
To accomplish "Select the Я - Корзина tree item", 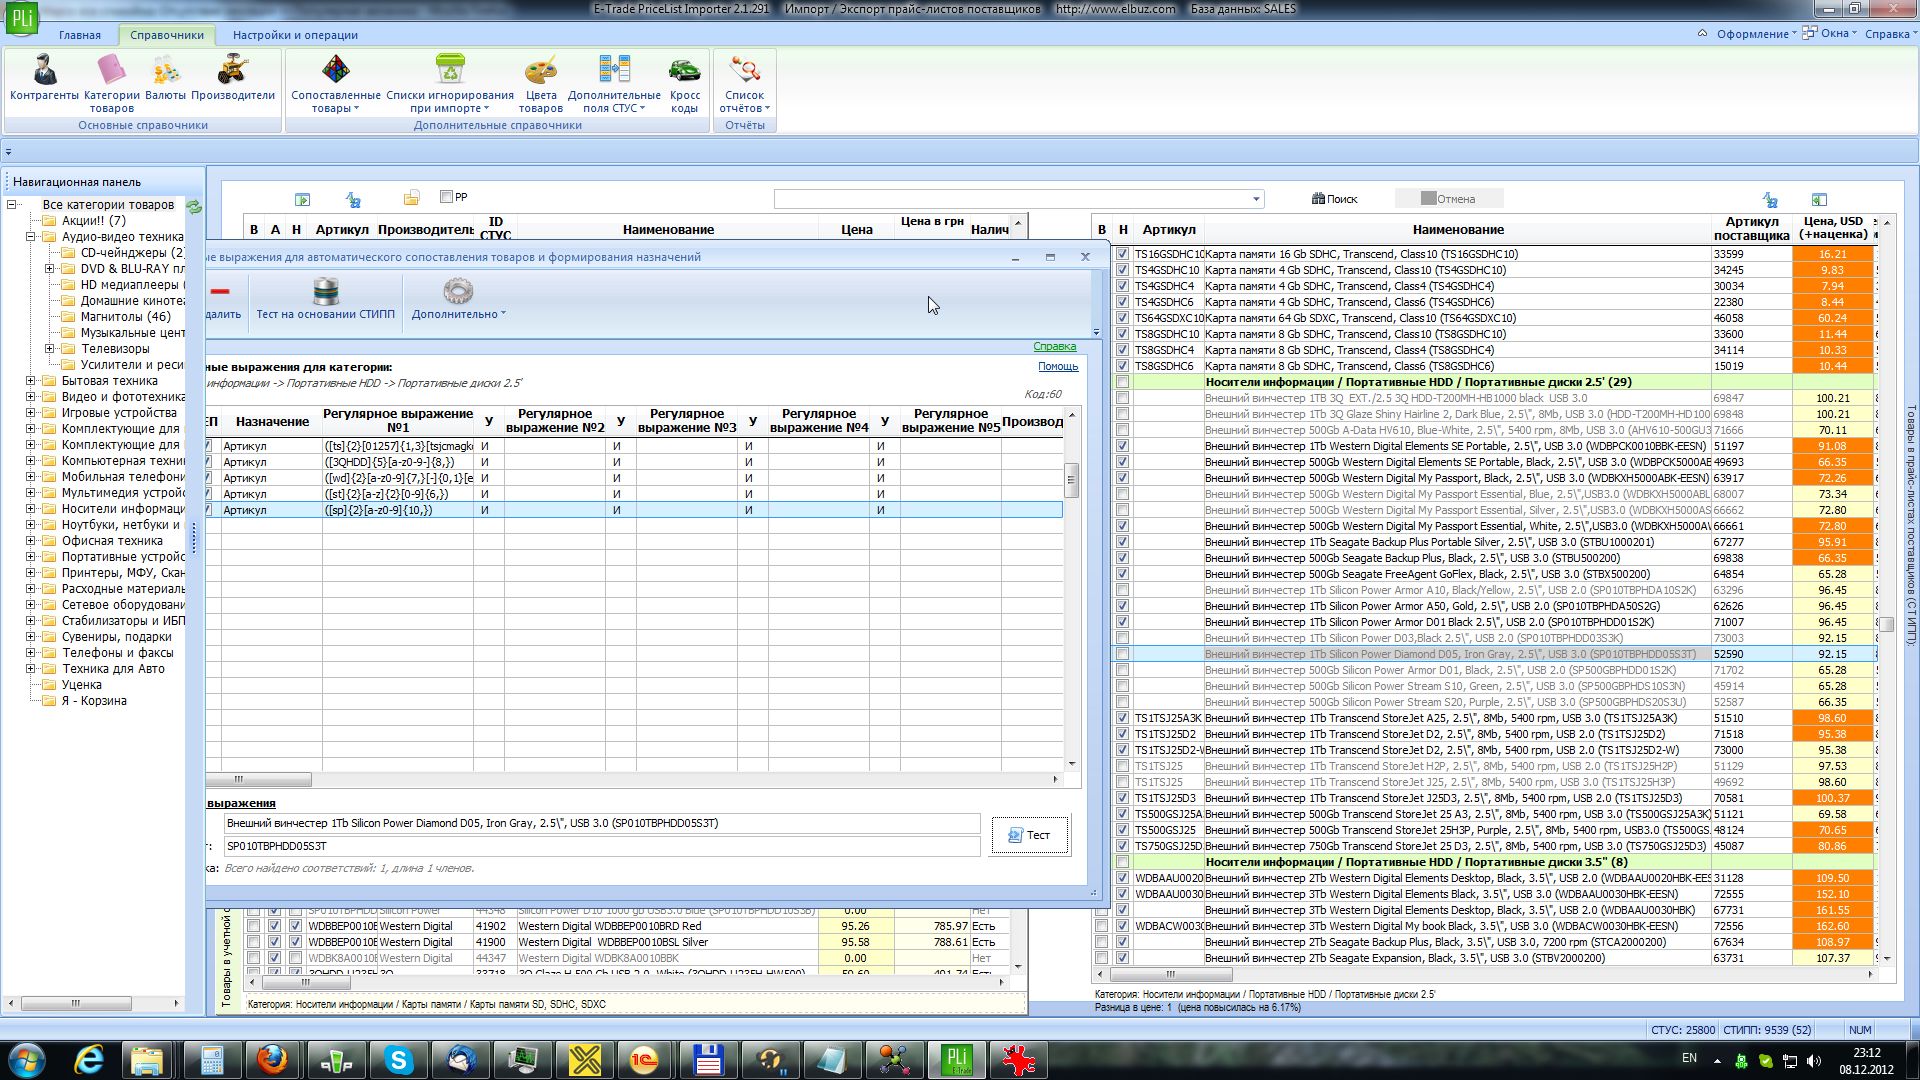I will pyautogui.click(x=94, y=701).
